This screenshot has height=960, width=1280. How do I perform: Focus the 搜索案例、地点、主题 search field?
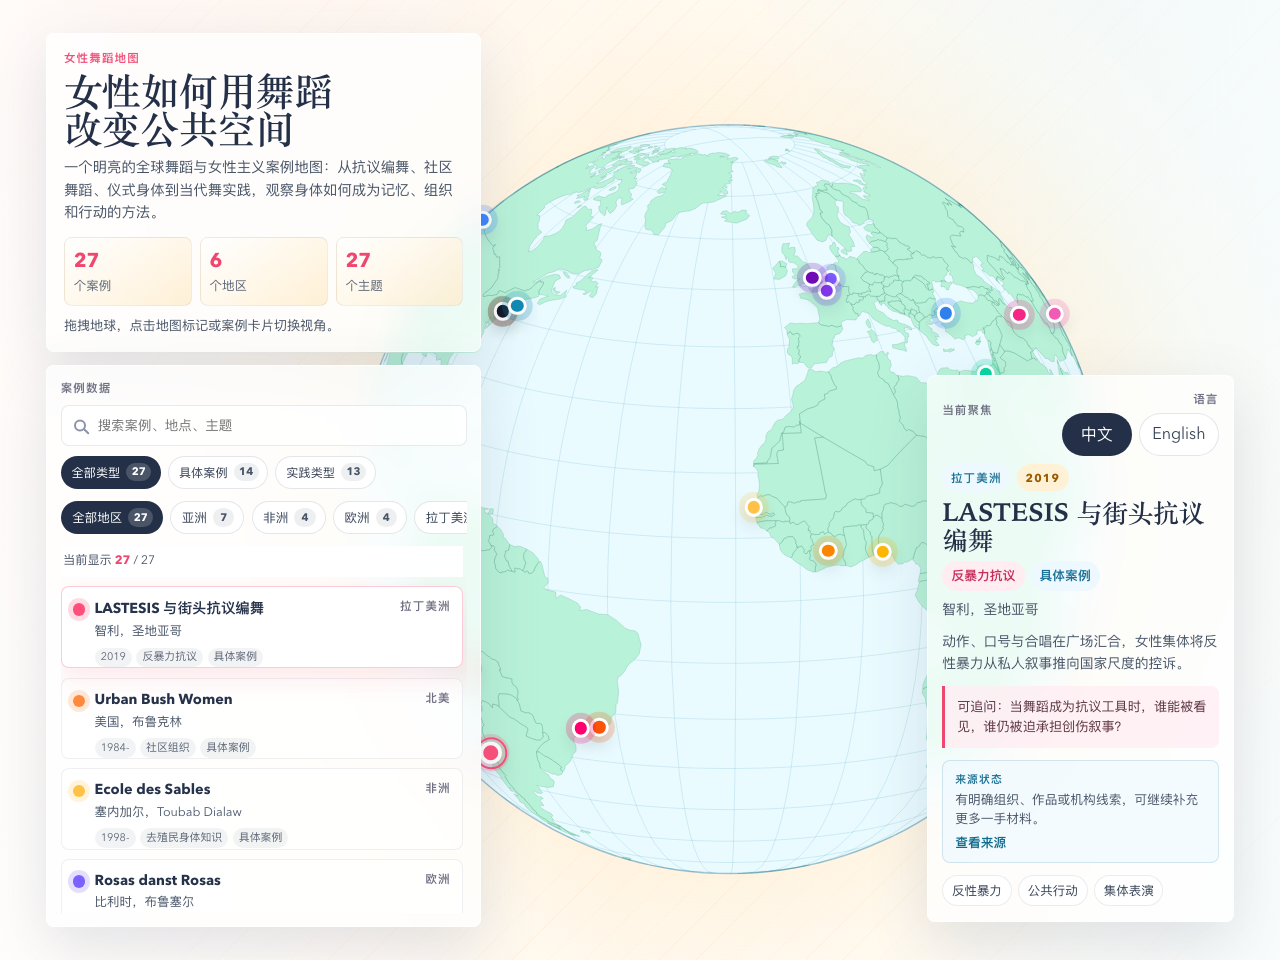click(x=264, y=426)
